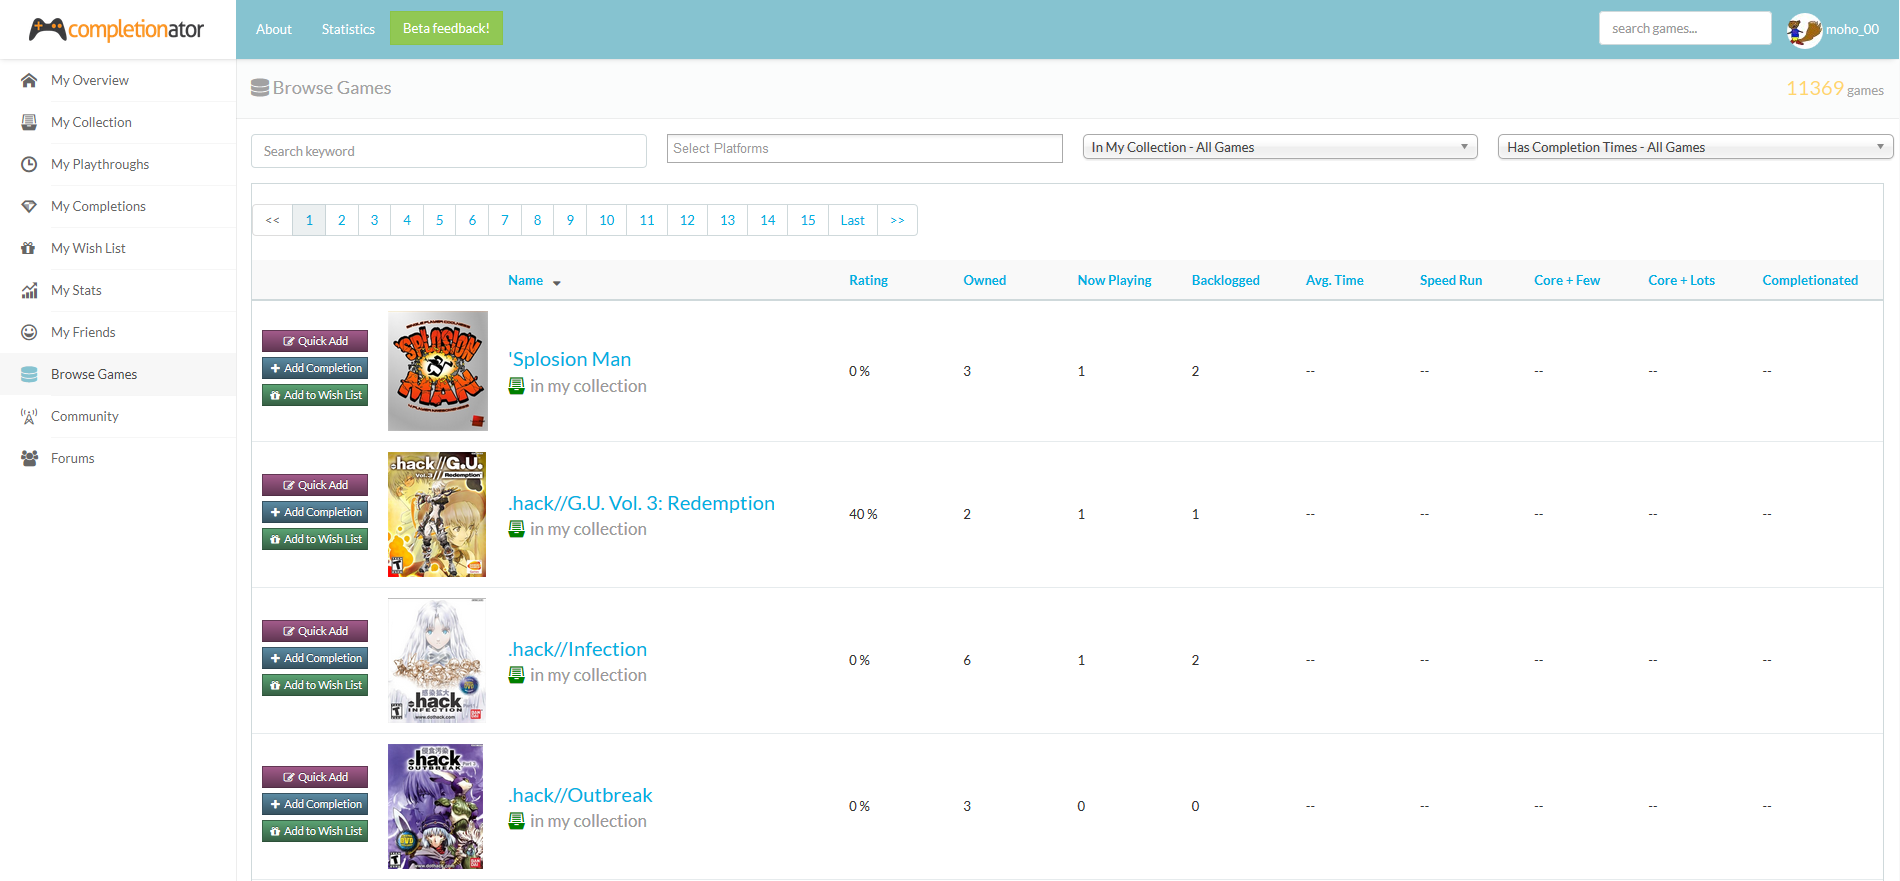The image size is (1900, 881).
Task: Add .hack//G.U. Vol. 3 to Wish List
Action: click(315, 539)
